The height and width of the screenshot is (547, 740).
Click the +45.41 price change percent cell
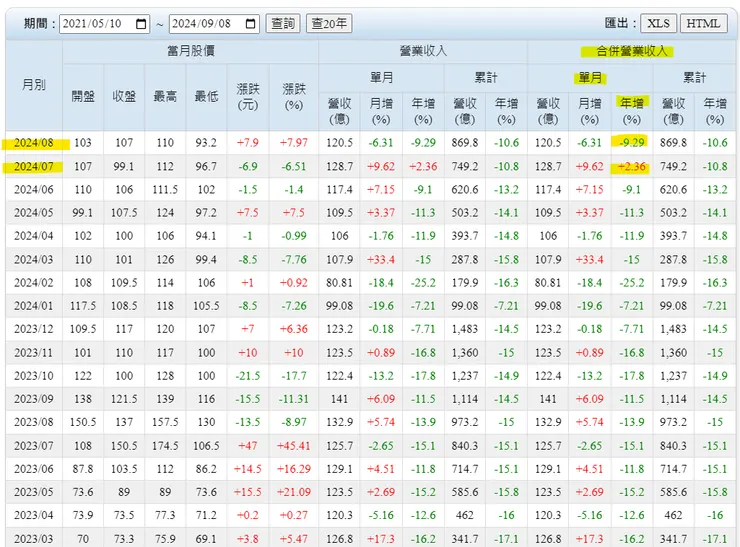294,446
